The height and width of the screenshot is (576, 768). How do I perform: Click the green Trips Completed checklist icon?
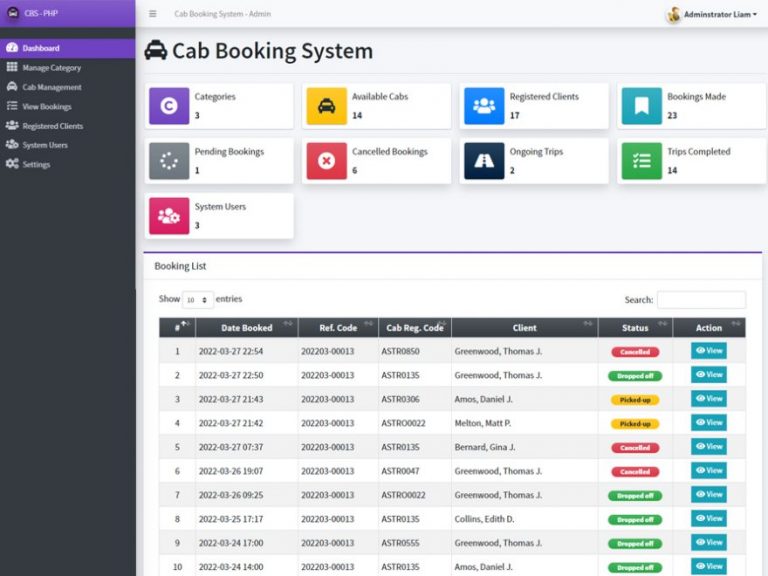pyautogui.click(x=641, y=161)
